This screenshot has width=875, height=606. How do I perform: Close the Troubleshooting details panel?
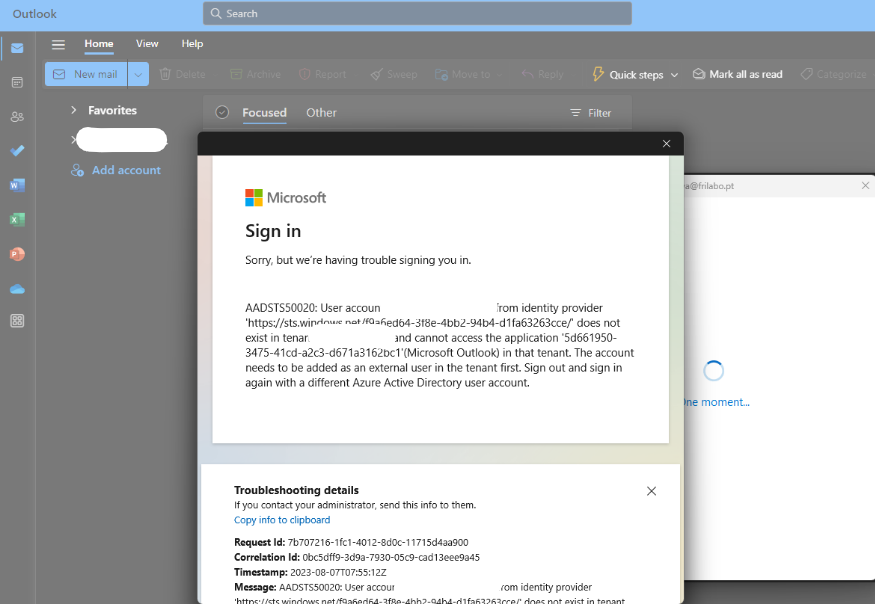(651, 491)
